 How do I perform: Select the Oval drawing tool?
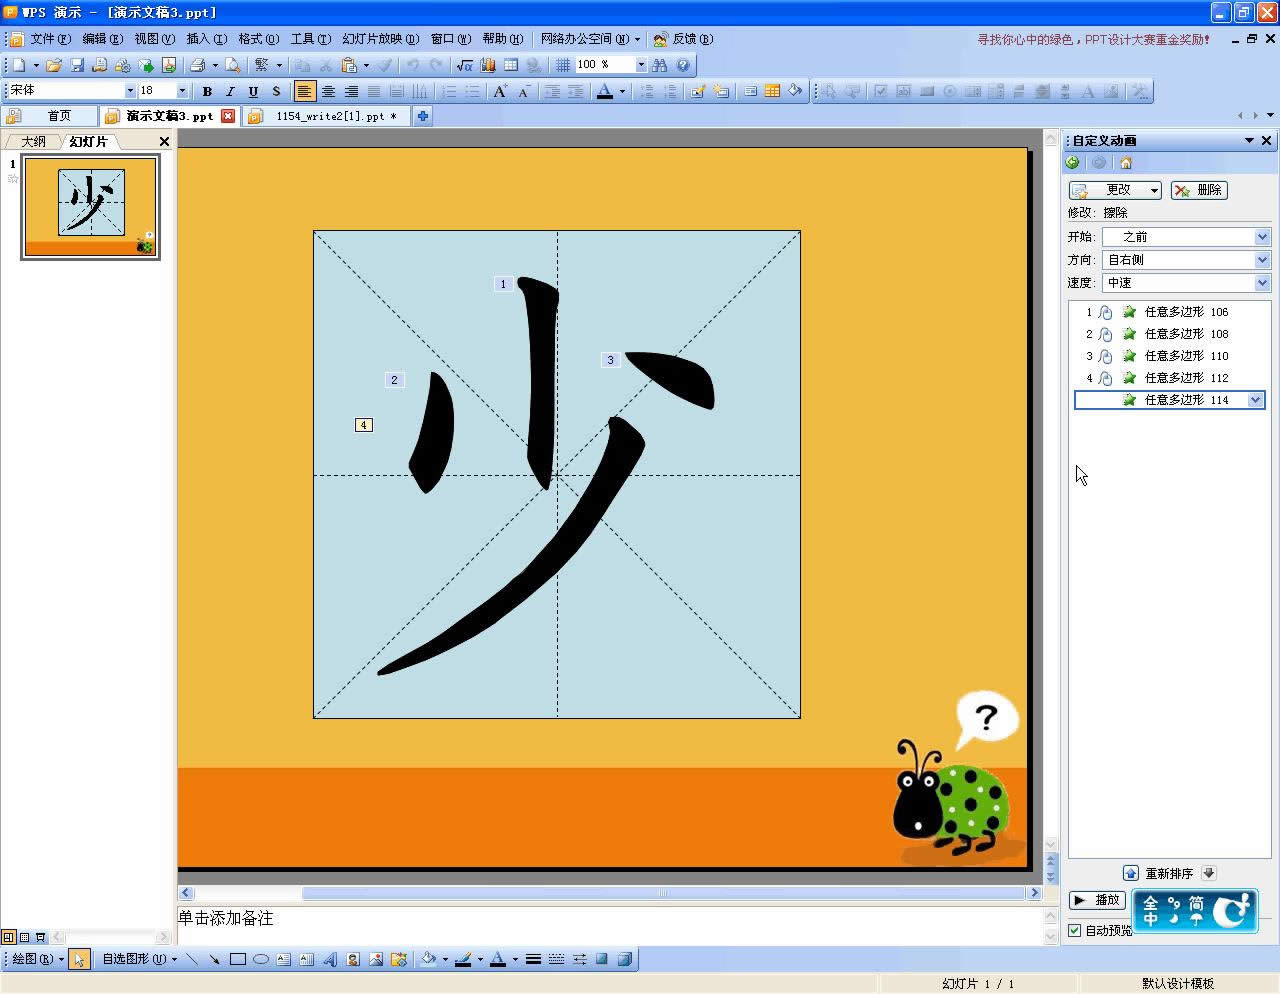coord(261,959)
